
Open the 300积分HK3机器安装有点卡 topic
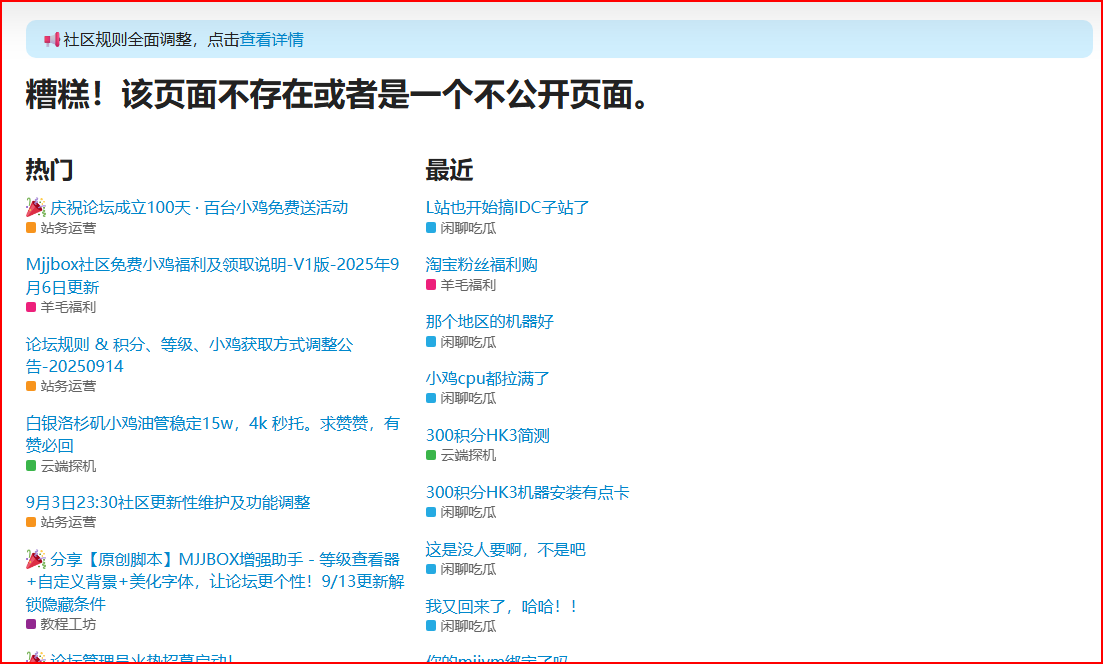(527, 492)
